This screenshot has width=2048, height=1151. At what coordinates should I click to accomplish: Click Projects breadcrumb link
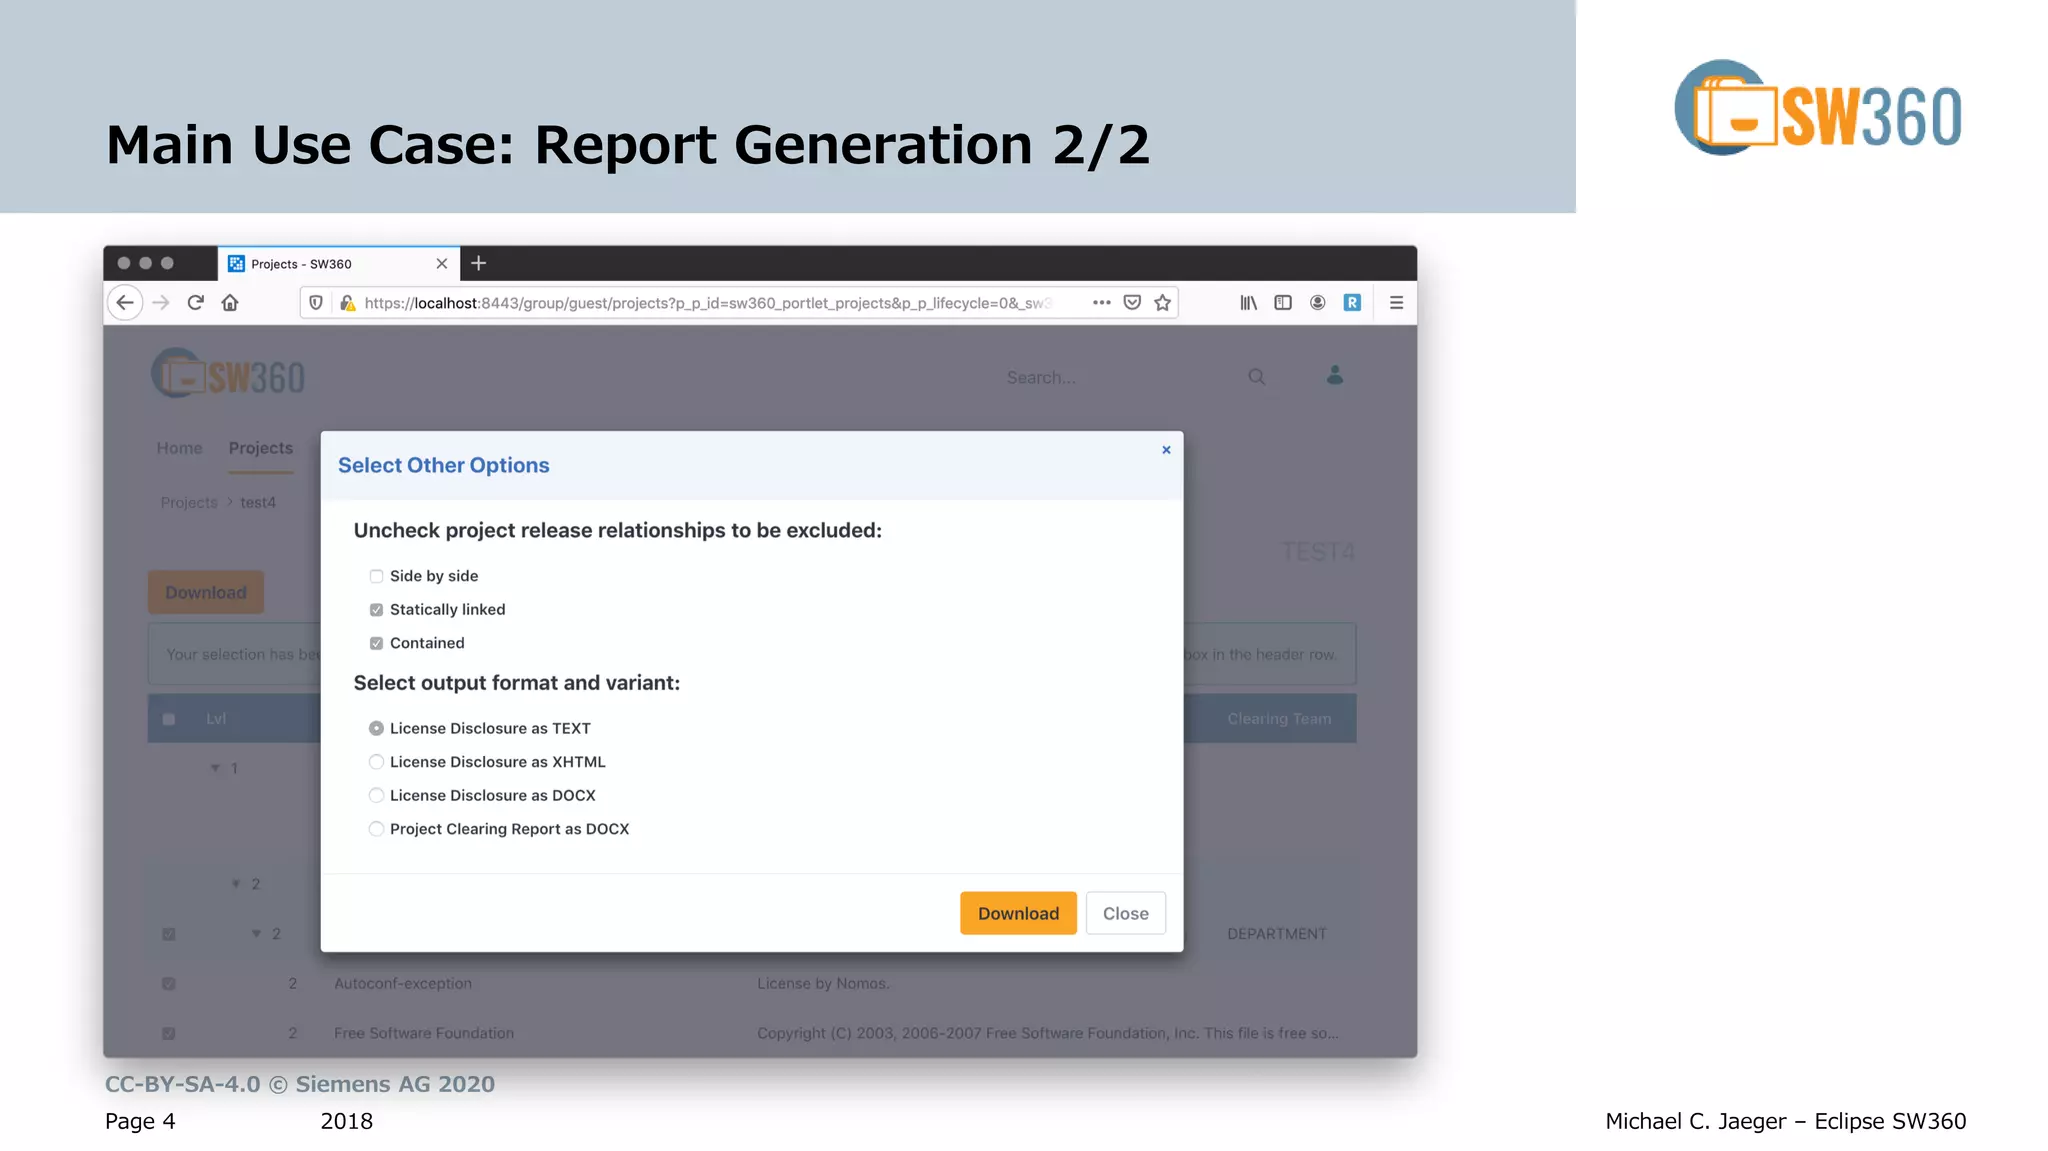point(189,502)
